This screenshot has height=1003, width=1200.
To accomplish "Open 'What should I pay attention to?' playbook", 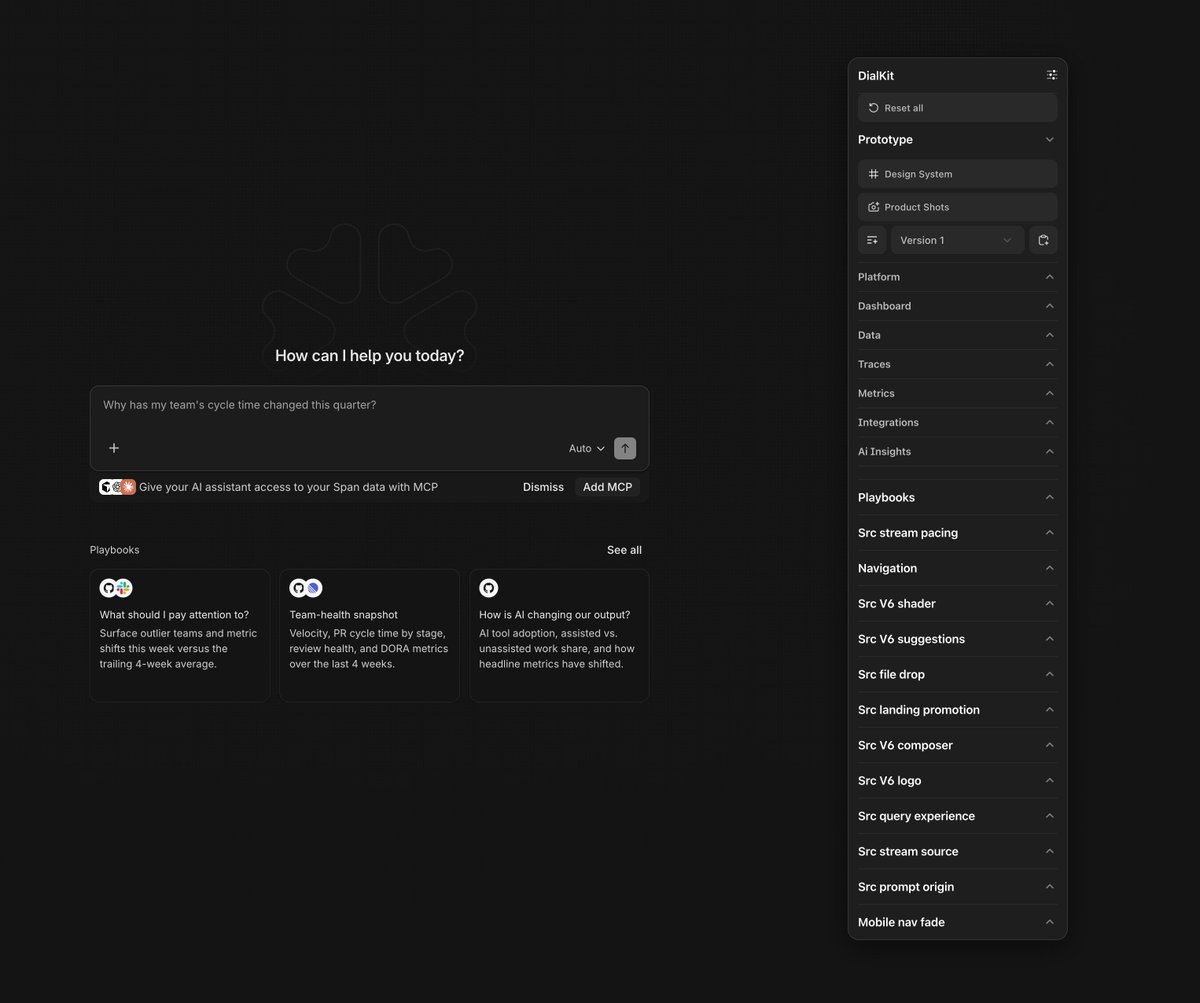I will (x=180, y=635).
